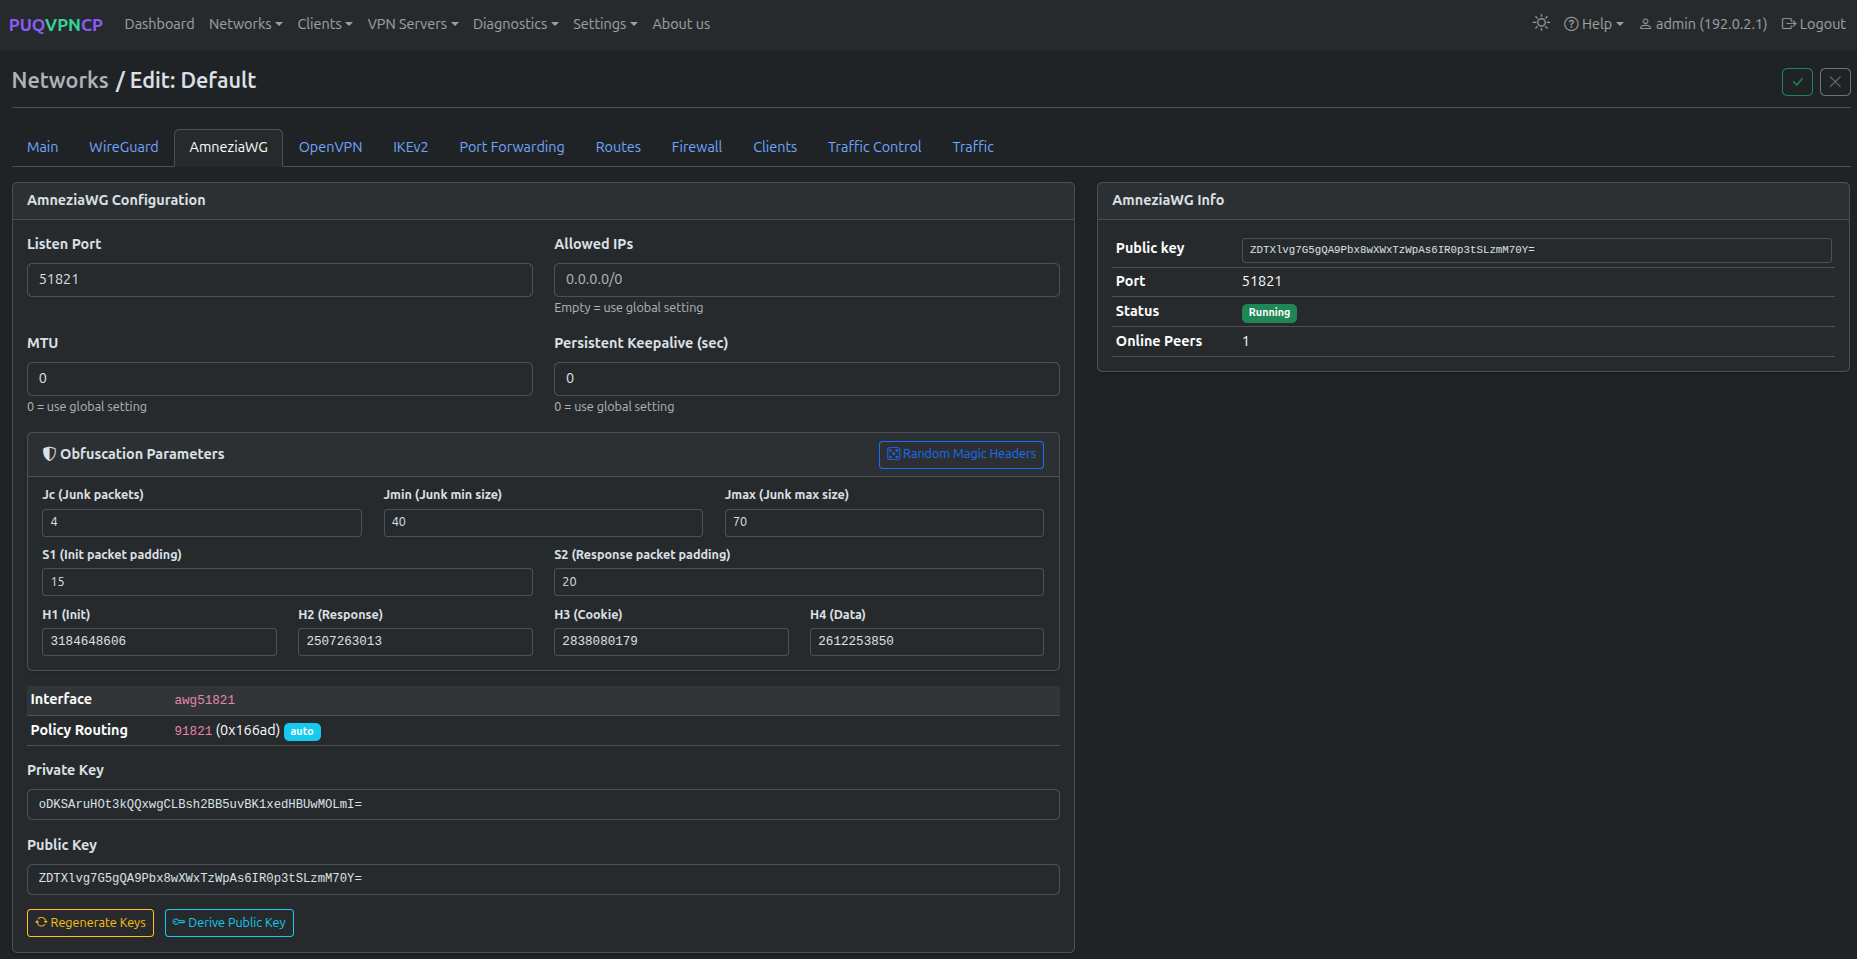Expand the Networks dropdown menu

[246, 24]
